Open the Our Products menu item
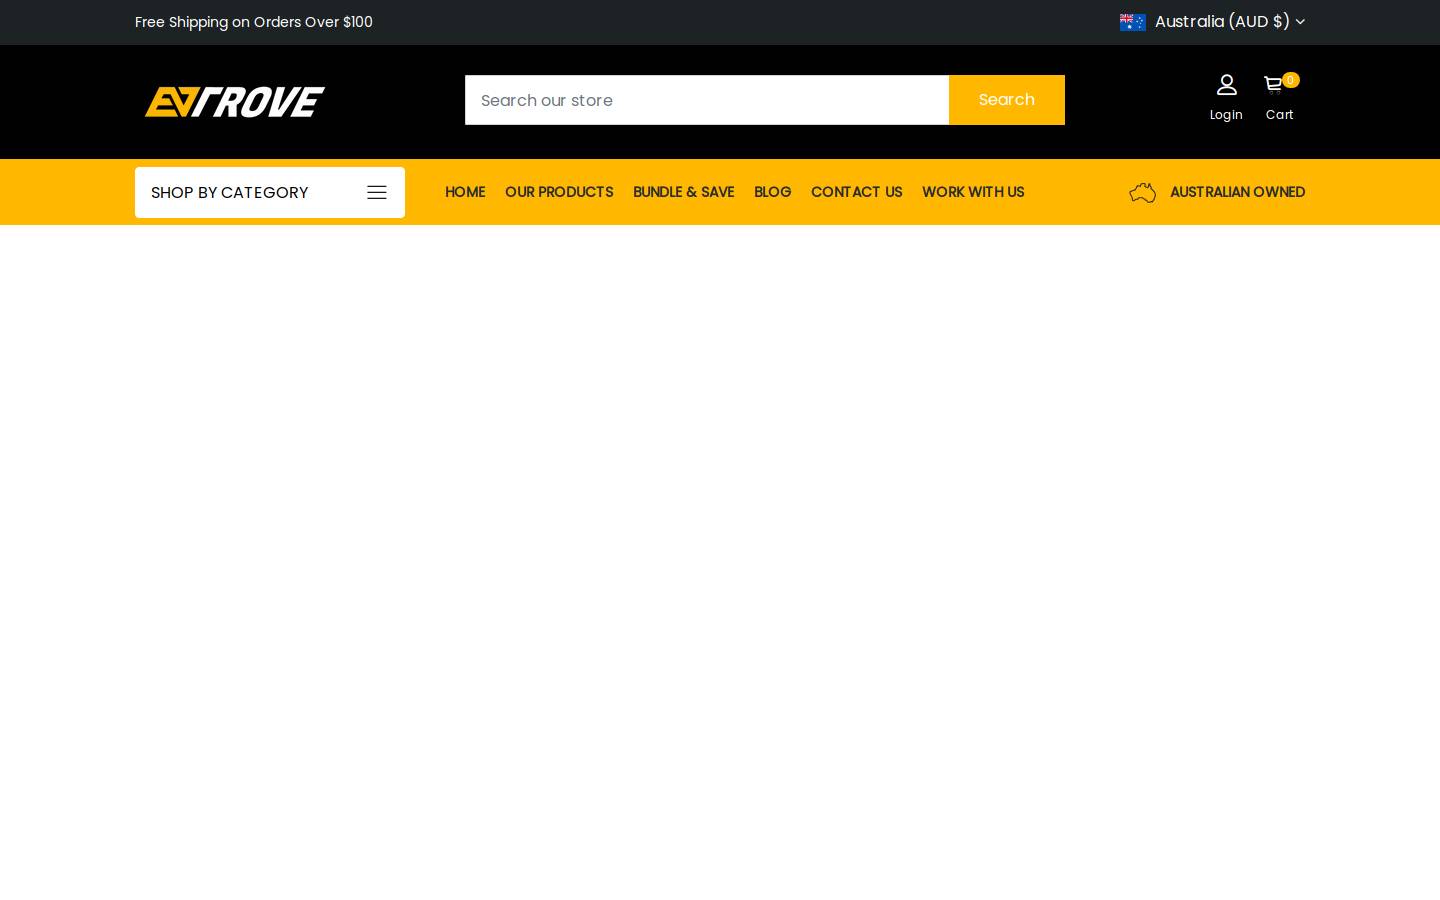The height and width of the screenshot is (900, 1440). 559,192
